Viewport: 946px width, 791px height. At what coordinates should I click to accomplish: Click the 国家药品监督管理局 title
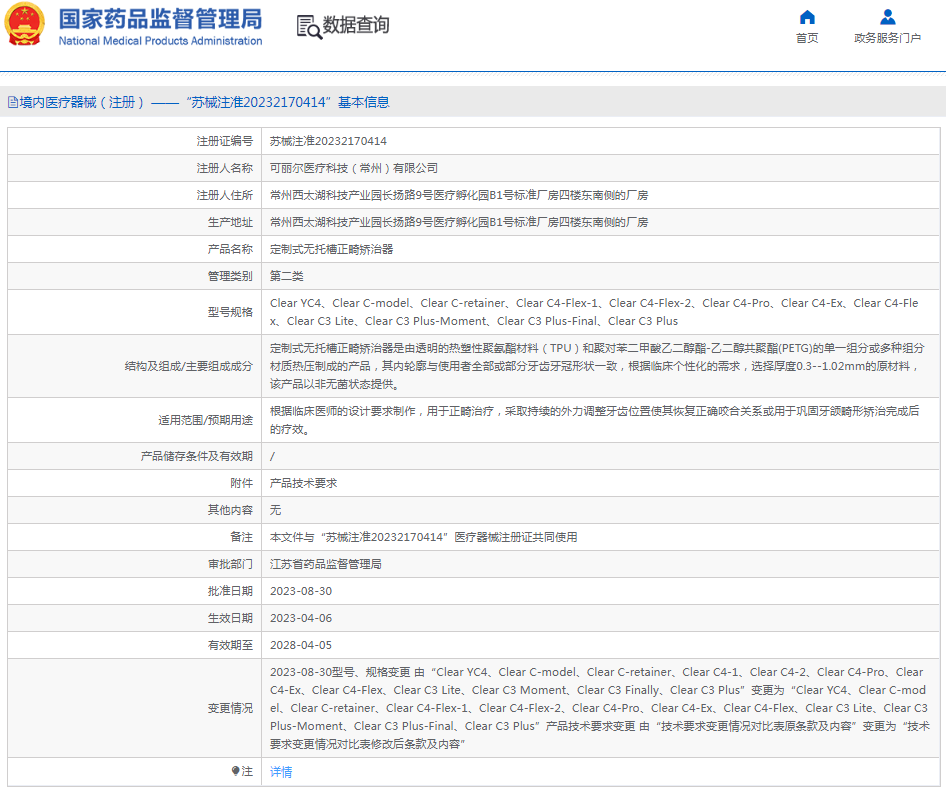point(160,19)
